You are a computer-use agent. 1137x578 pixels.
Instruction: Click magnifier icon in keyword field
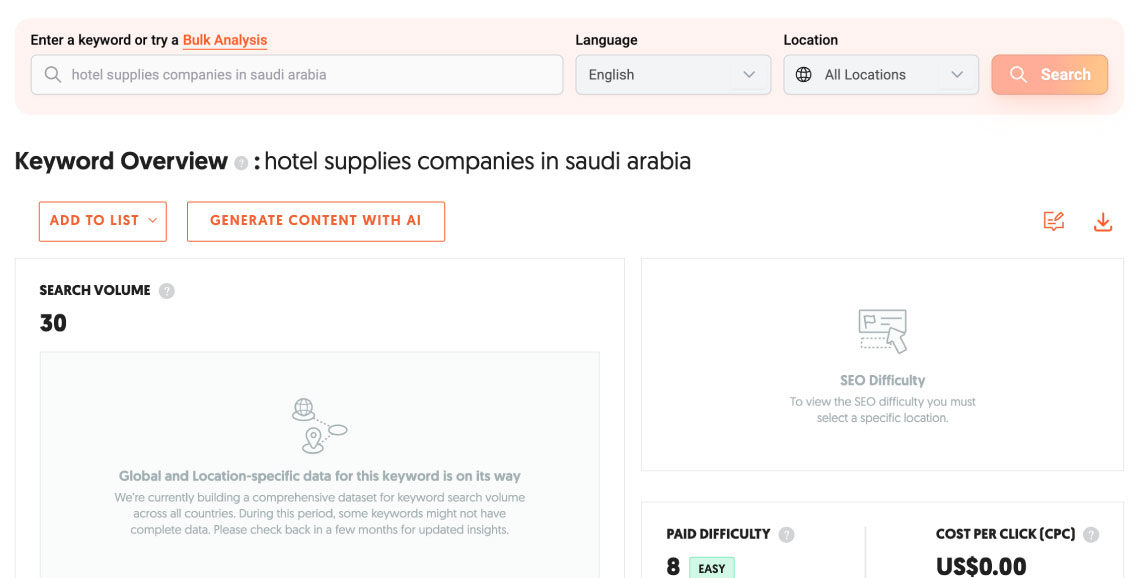(52, 75)
